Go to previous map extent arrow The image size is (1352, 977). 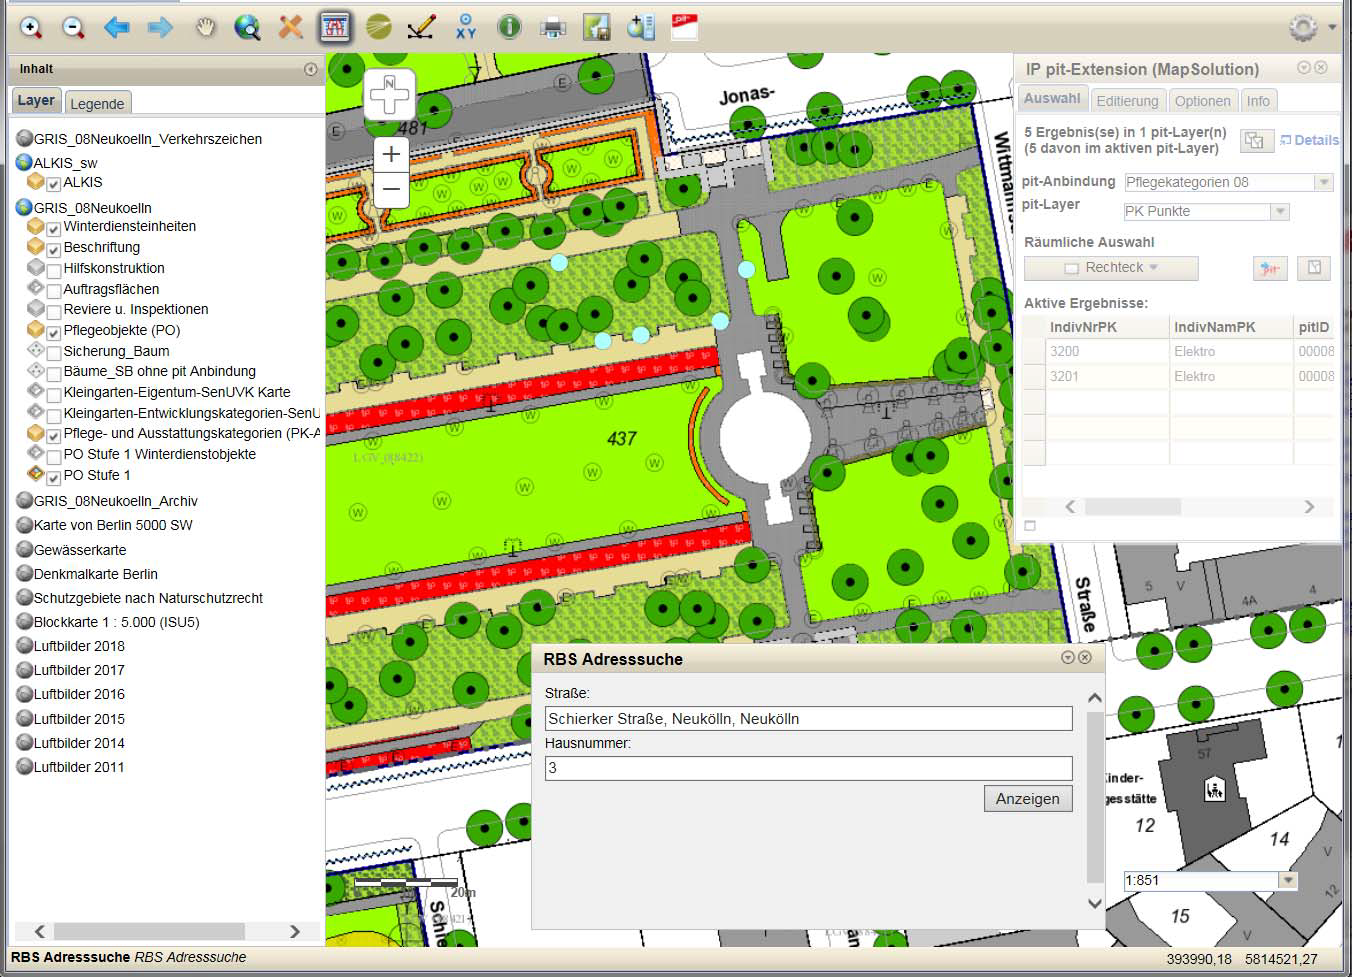pos(117,27)
